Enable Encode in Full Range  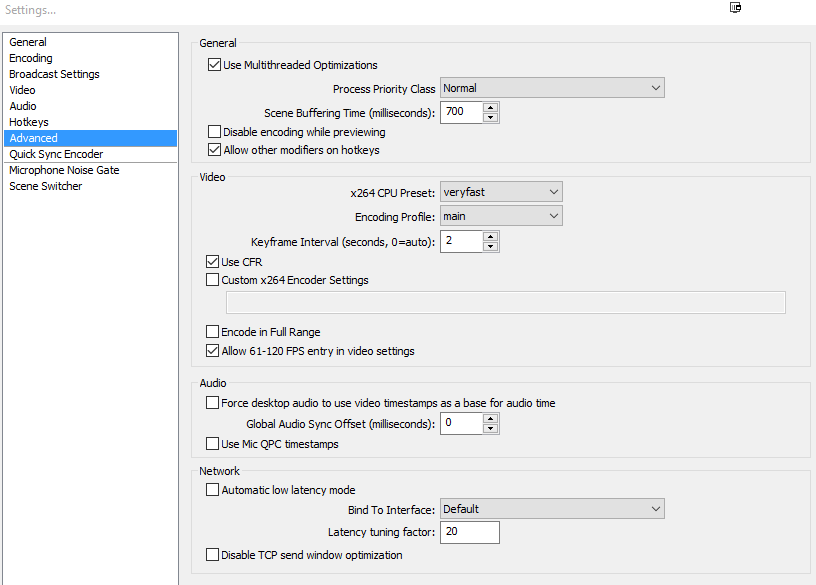[212, 332]
